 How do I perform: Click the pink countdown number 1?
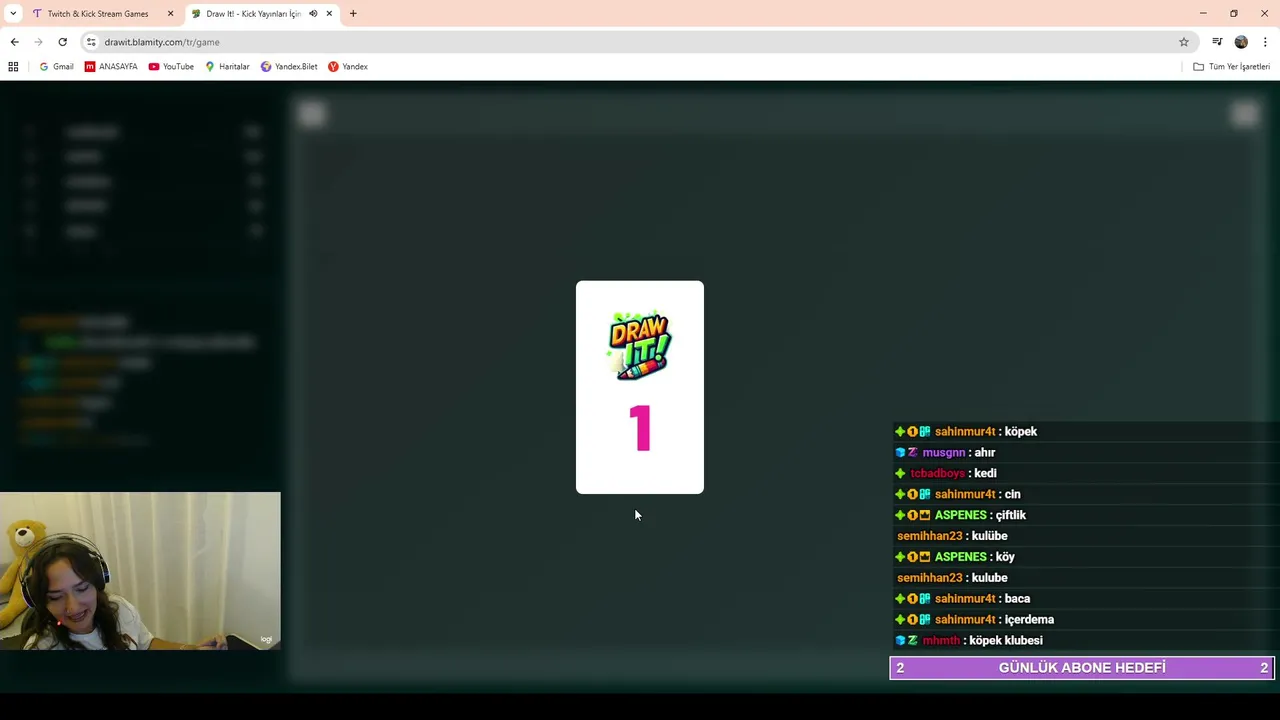click(640, 429)
